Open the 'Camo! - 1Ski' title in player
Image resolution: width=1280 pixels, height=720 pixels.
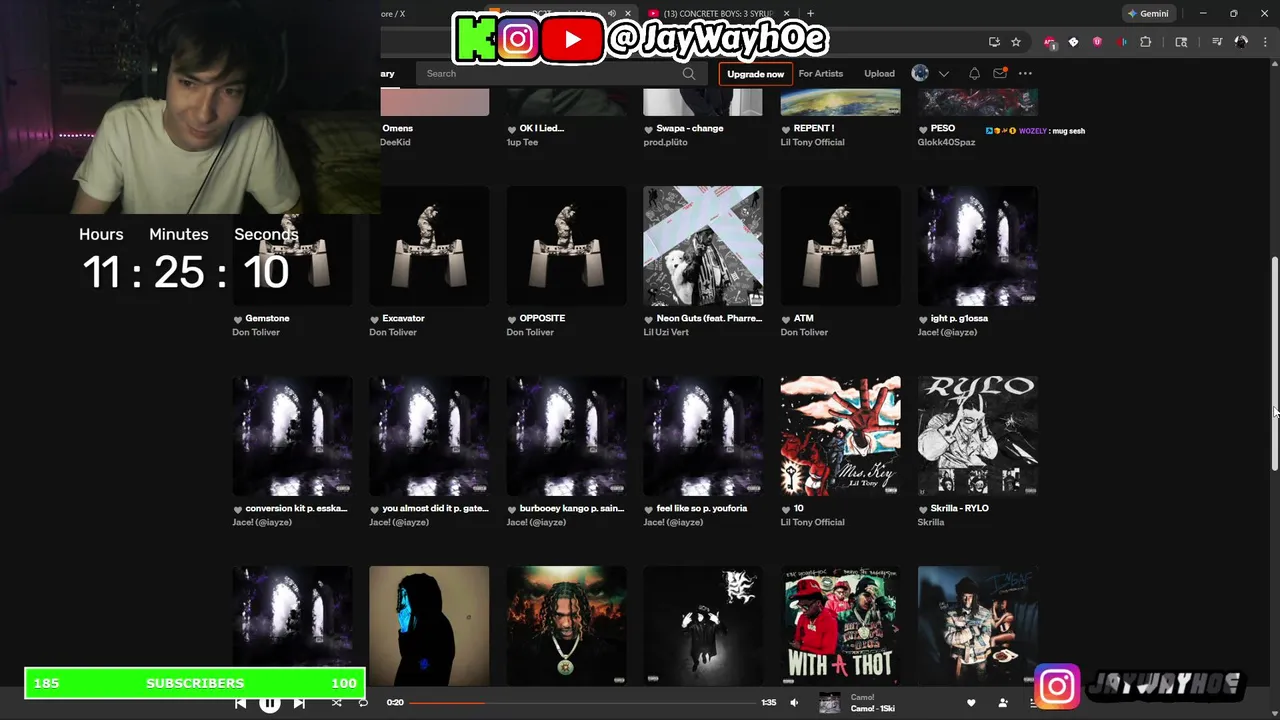click(872, 709)
